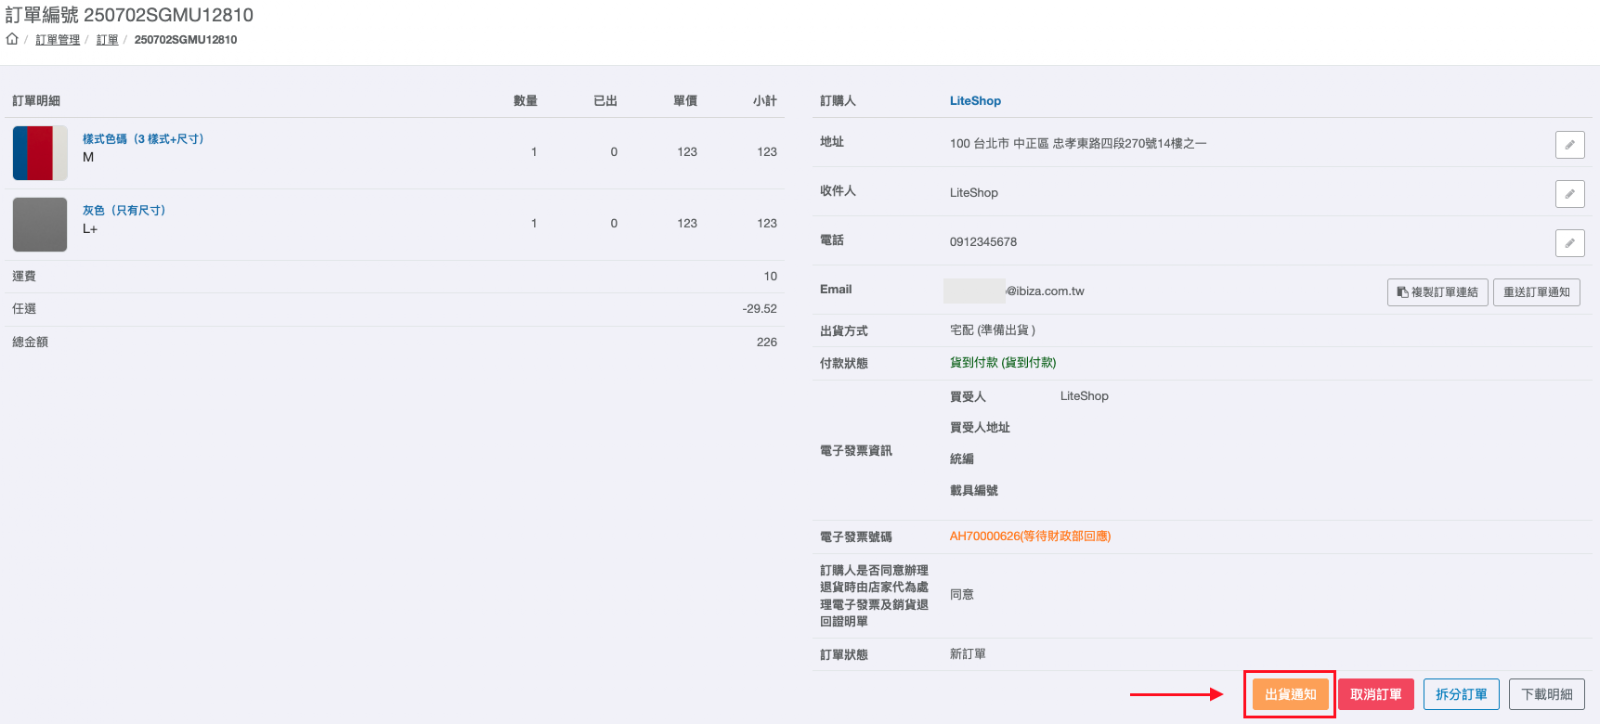Click the email @ibiza.com.tw text

click(1045, 291)
